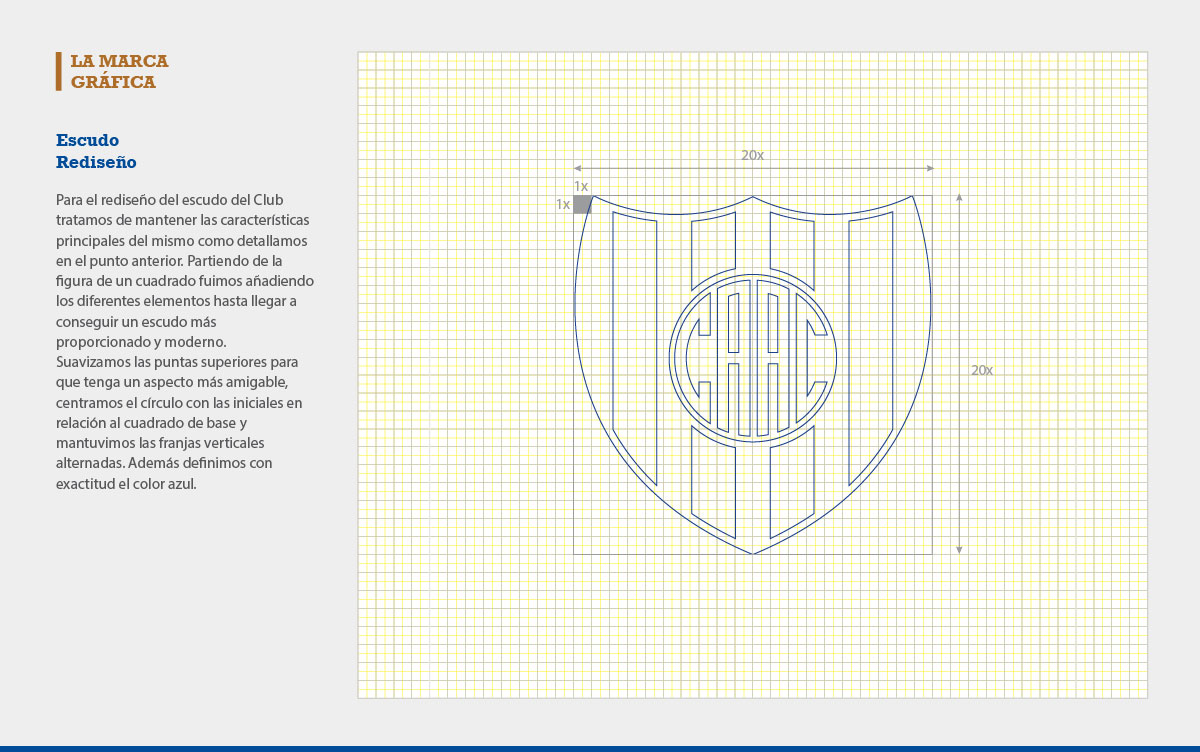Click the 'LA MARCA GRÁFICA' heading
This screenshot has width=1200, height=752.
(119, 72)
